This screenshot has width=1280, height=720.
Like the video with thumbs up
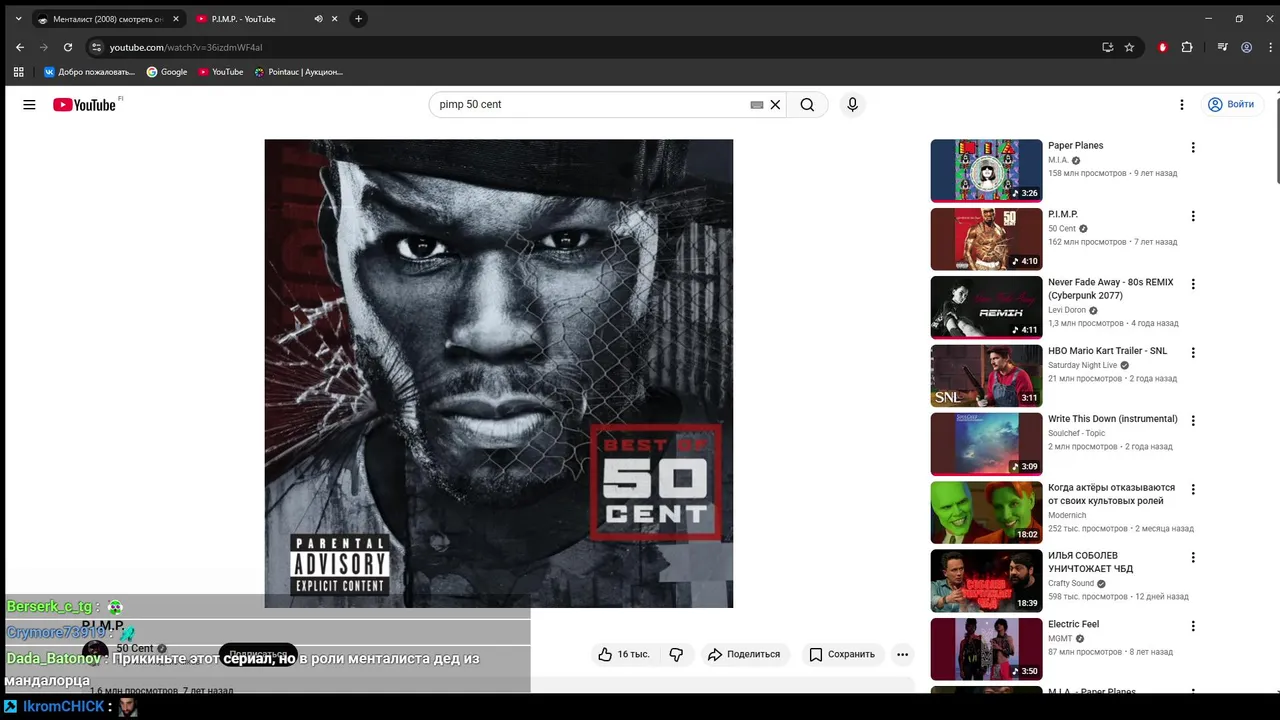pyautogui.click(x=624, y=654)
